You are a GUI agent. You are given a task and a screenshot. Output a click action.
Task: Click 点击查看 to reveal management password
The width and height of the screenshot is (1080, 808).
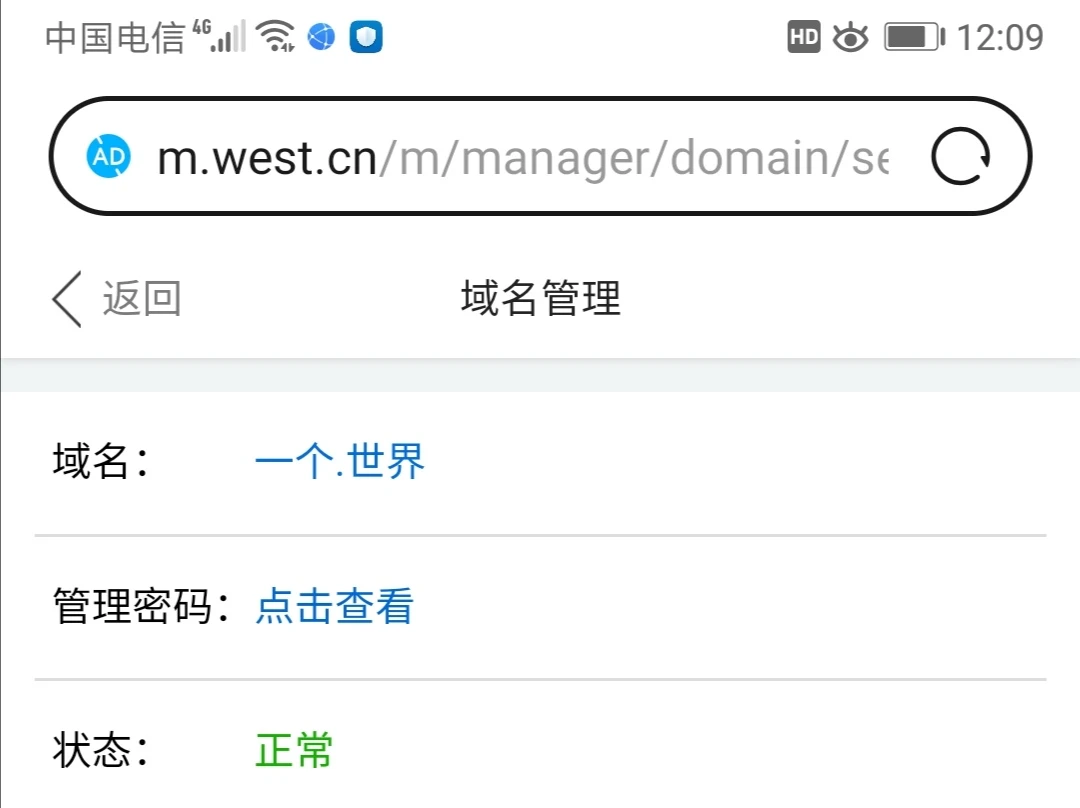(334, 607)
